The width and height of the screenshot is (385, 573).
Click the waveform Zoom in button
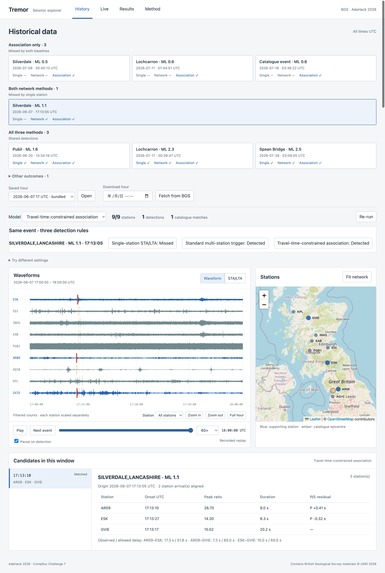click(x=194, y=415)
